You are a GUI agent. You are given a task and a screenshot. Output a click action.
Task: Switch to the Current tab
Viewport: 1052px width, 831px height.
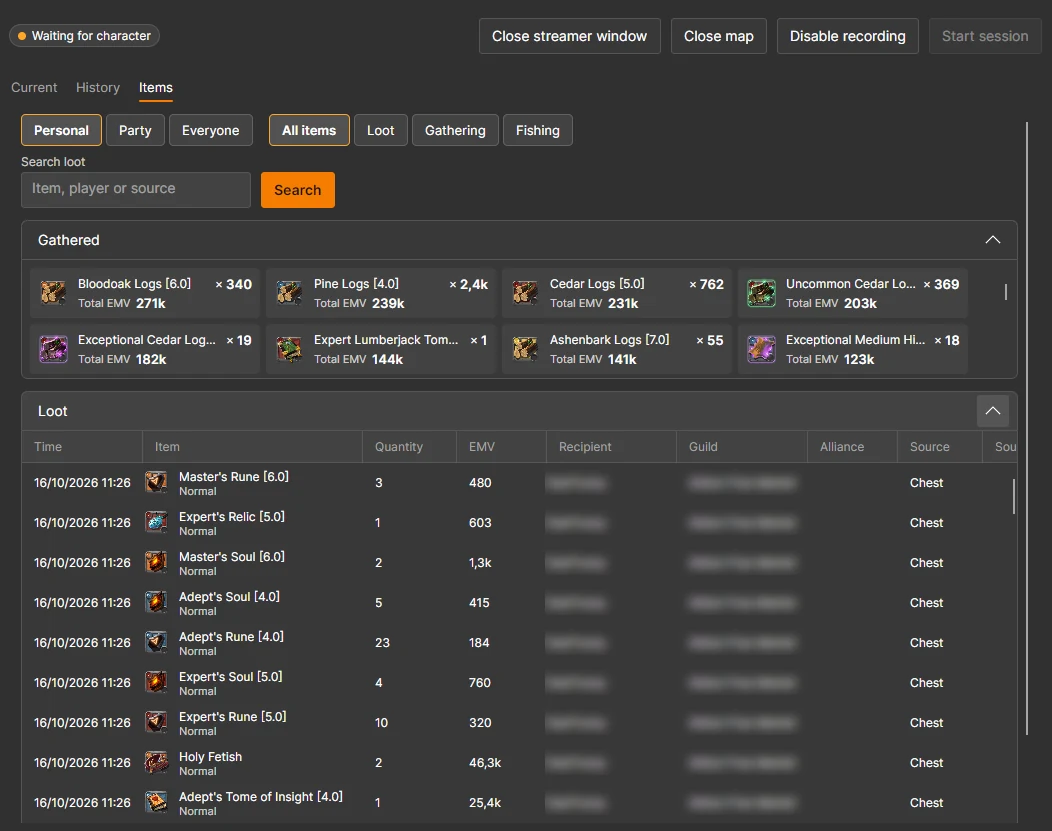click(34, 87)
